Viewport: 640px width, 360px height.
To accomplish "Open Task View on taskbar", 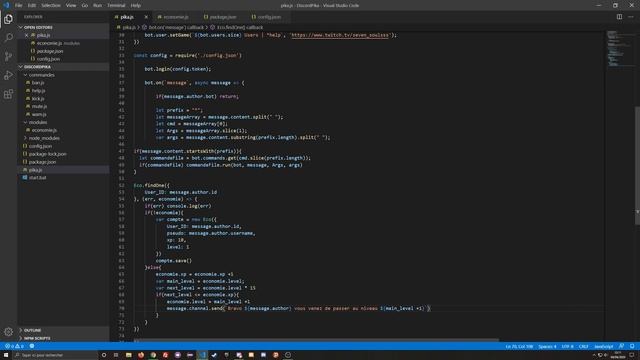I will click(116, 355).
